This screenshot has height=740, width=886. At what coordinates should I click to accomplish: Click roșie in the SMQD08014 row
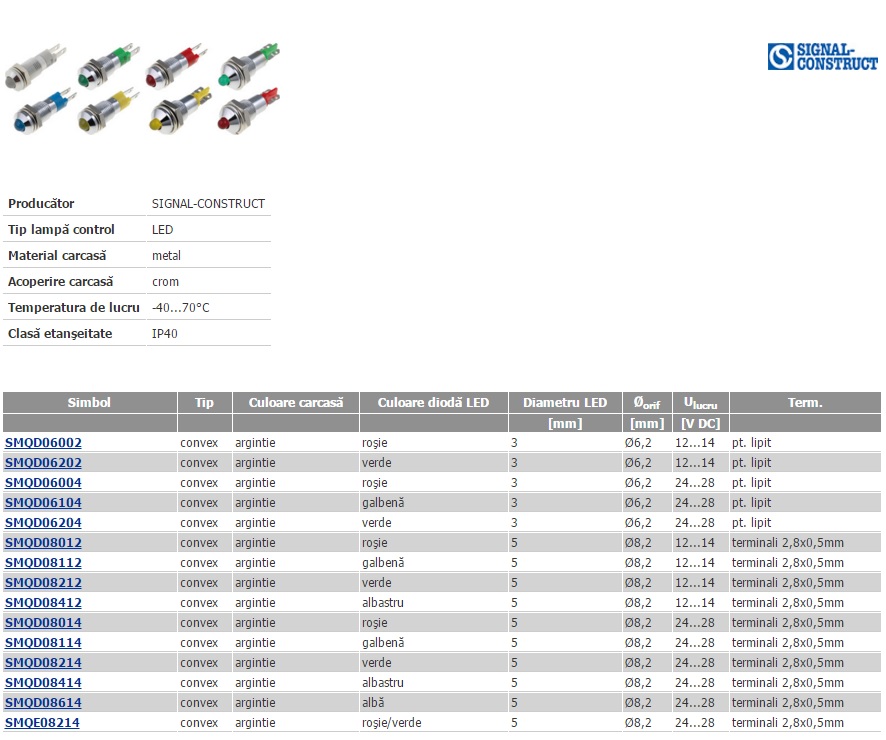(x=375, y=623)
